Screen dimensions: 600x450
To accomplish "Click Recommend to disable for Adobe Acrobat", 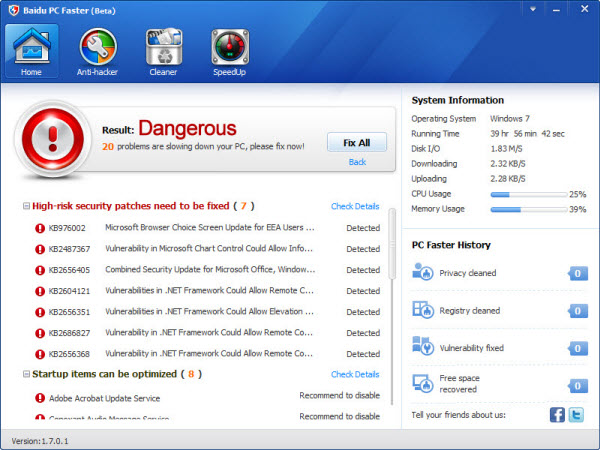I will 339,395.
